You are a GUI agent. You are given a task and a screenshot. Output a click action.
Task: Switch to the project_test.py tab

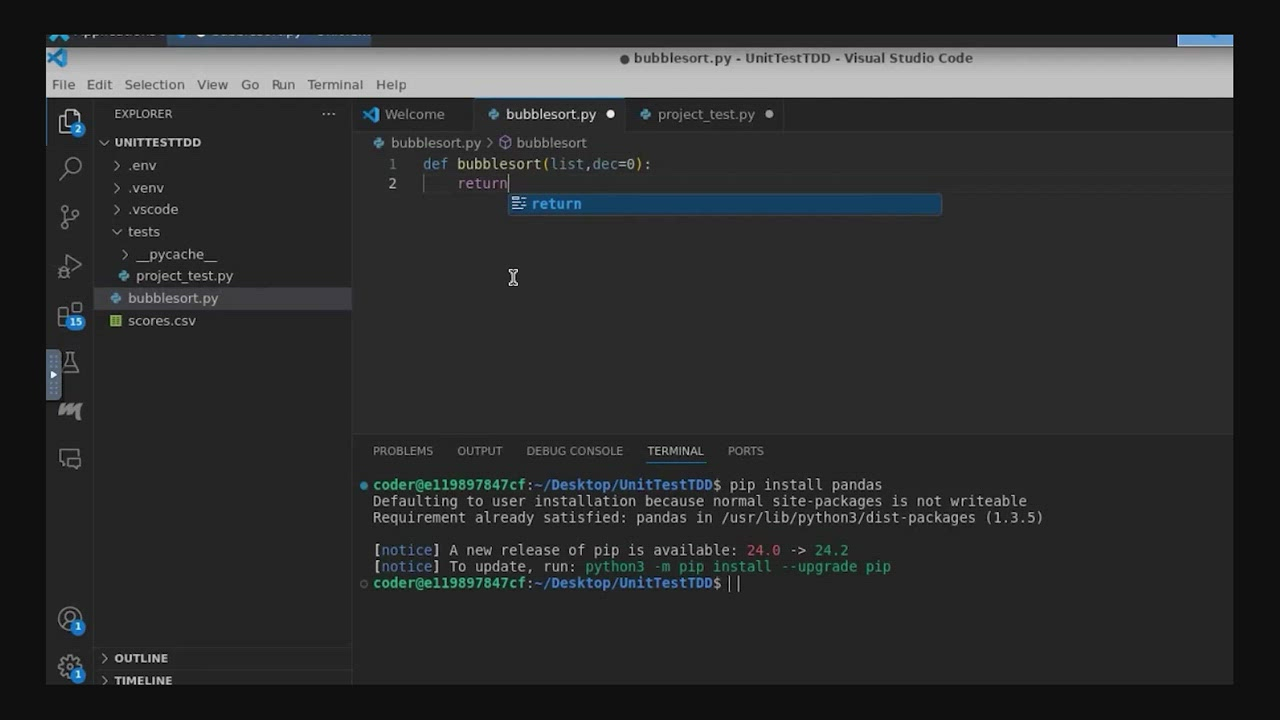[x=705, y=114]
